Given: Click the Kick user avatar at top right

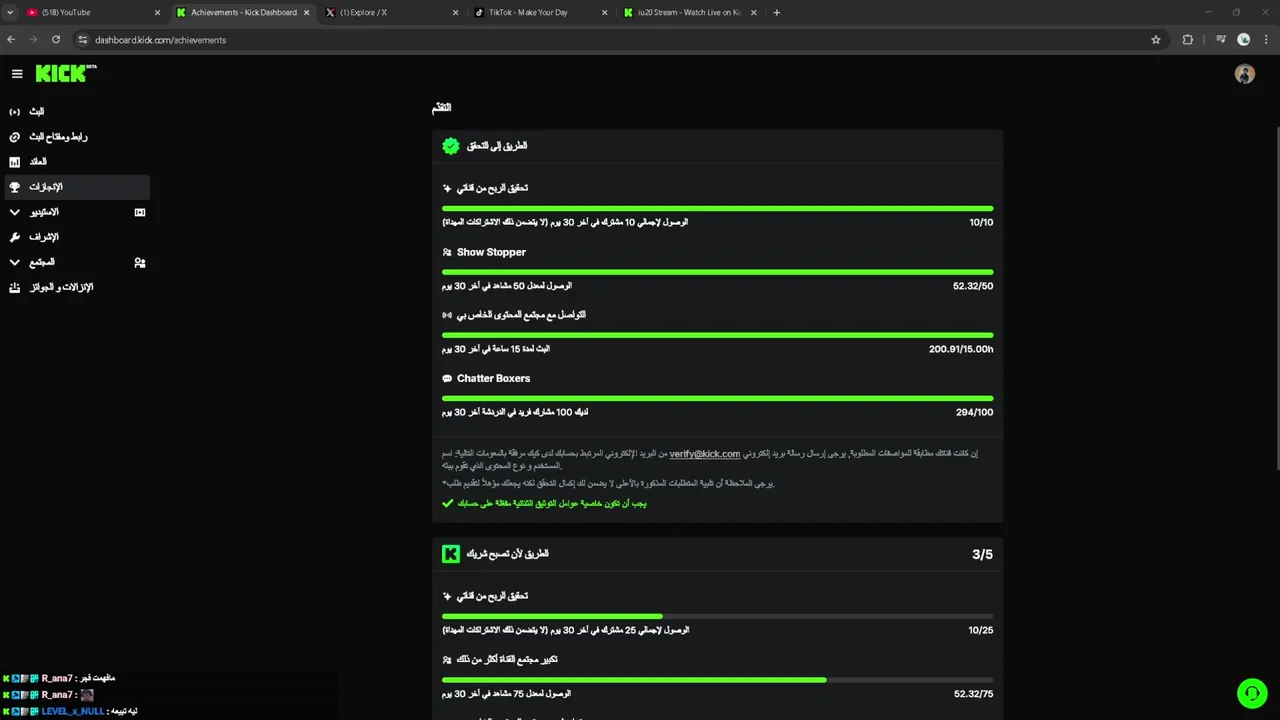Looking at the screenshot, I should [x=1245, y=74].
